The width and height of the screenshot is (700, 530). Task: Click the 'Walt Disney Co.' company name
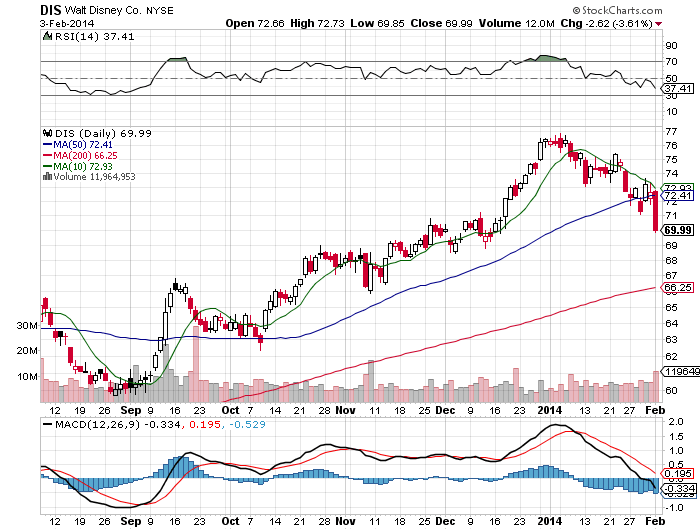pyautogui.click(x=103, y=10)
